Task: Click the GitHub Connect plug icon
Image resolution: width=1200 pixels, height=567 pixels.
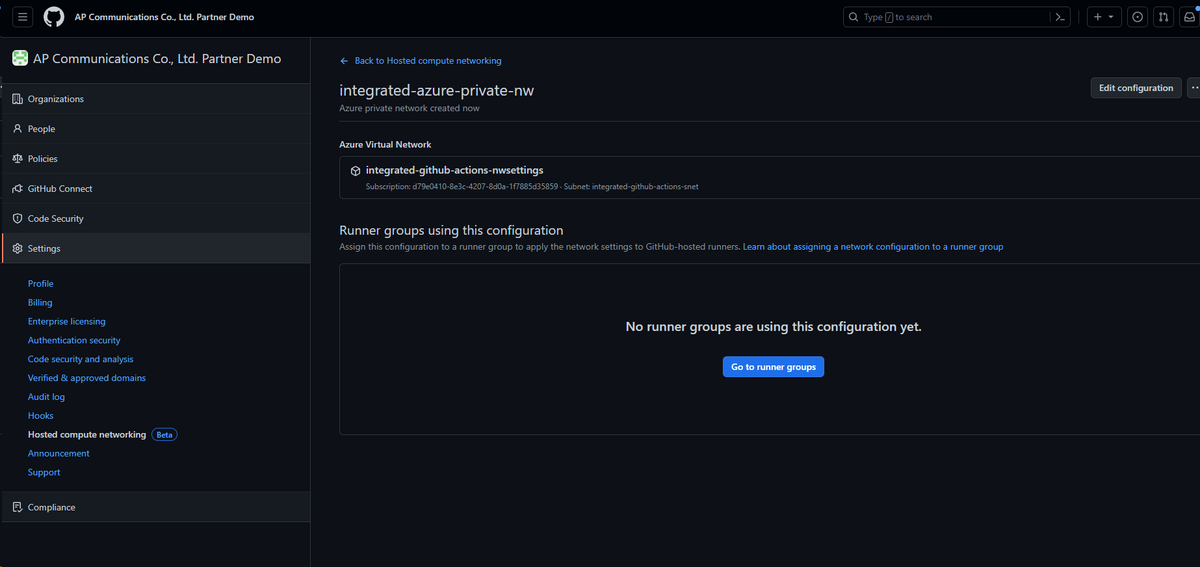Action: click(x=17, y=189)
